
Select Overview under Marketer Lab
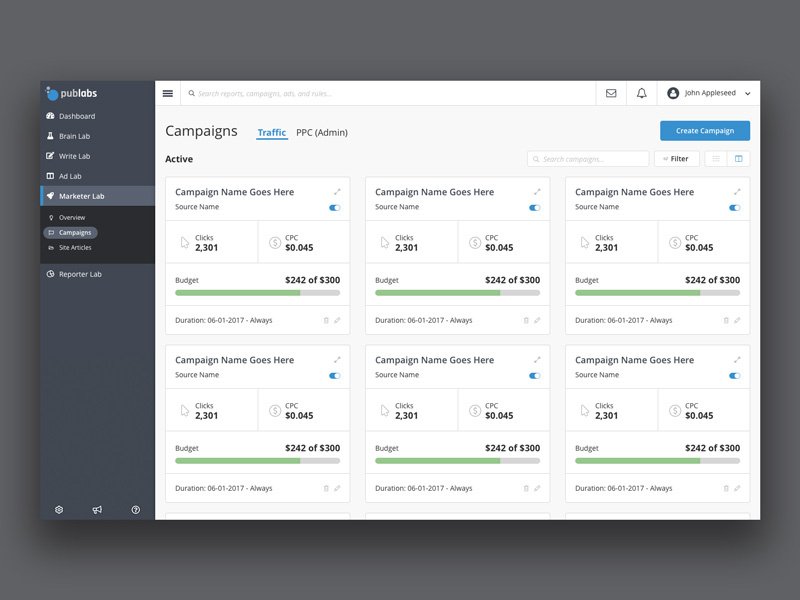[71, 217]
